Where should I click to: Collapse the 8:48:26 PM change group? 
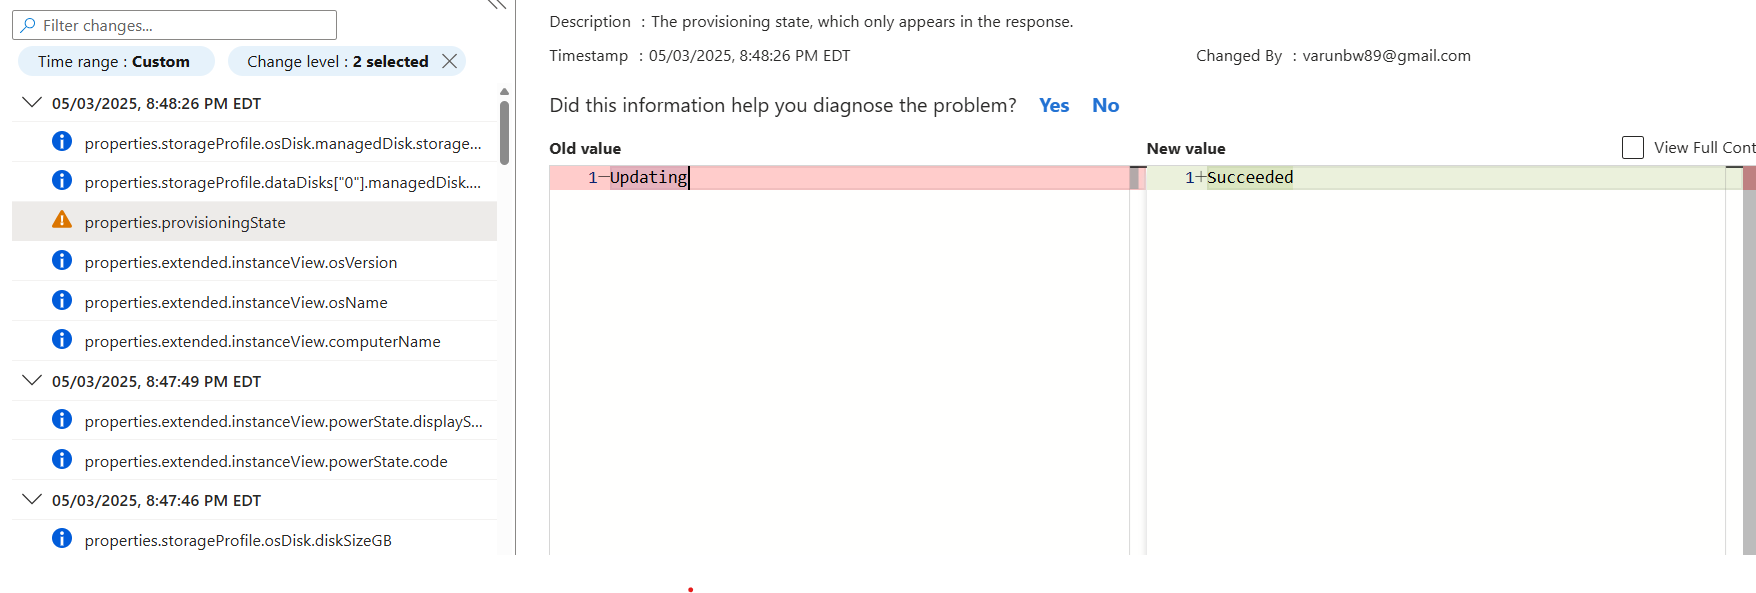click(32, 102)
